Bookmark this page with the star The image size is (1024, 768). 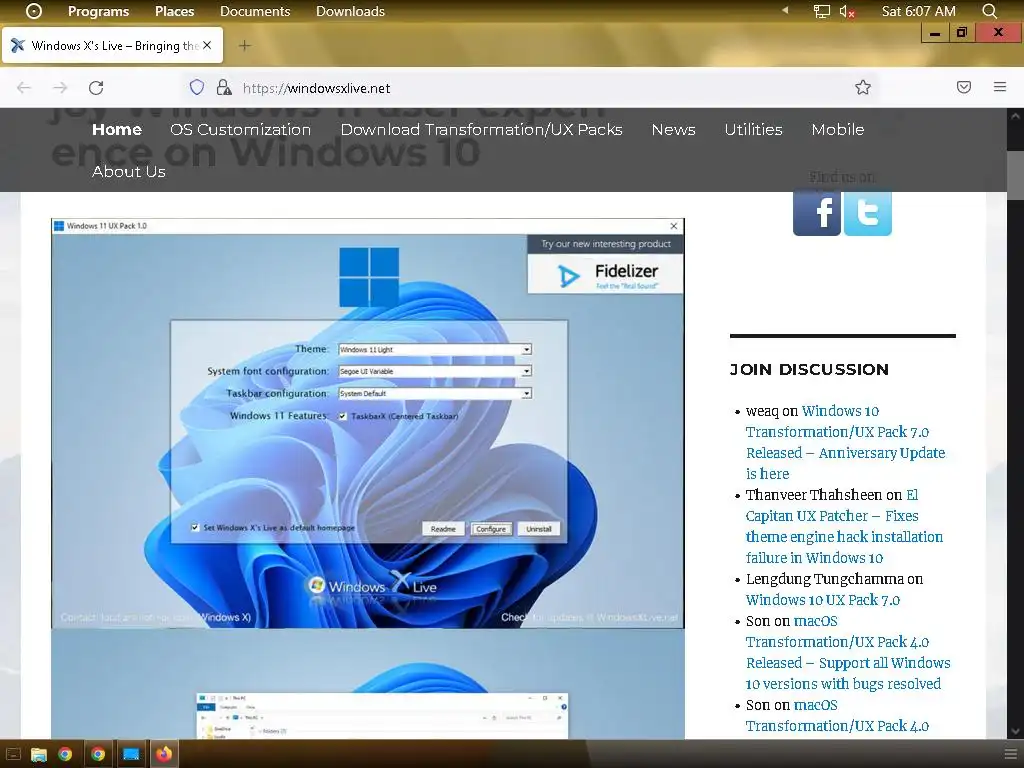pos(863,88)
